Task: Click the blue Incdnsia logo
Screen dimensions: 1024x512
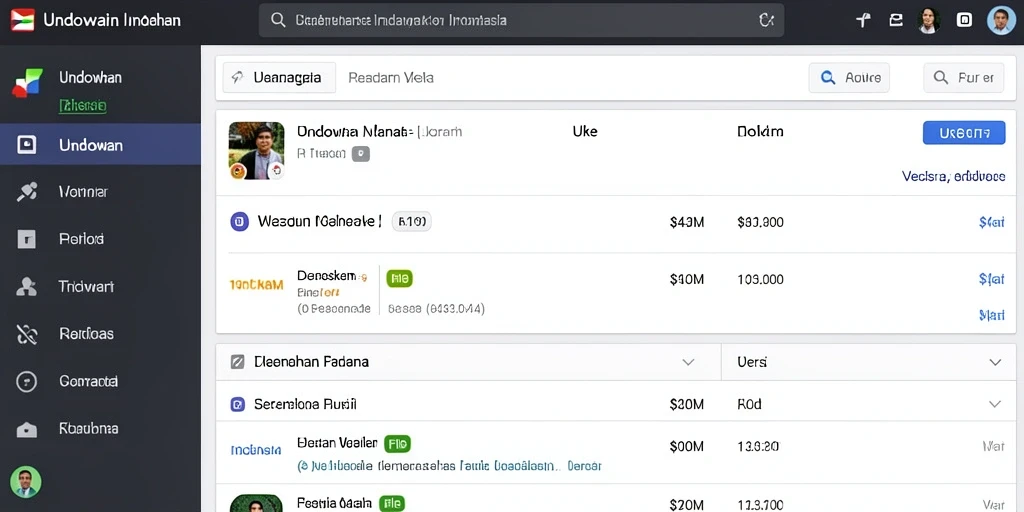Action: pos(256,450)
